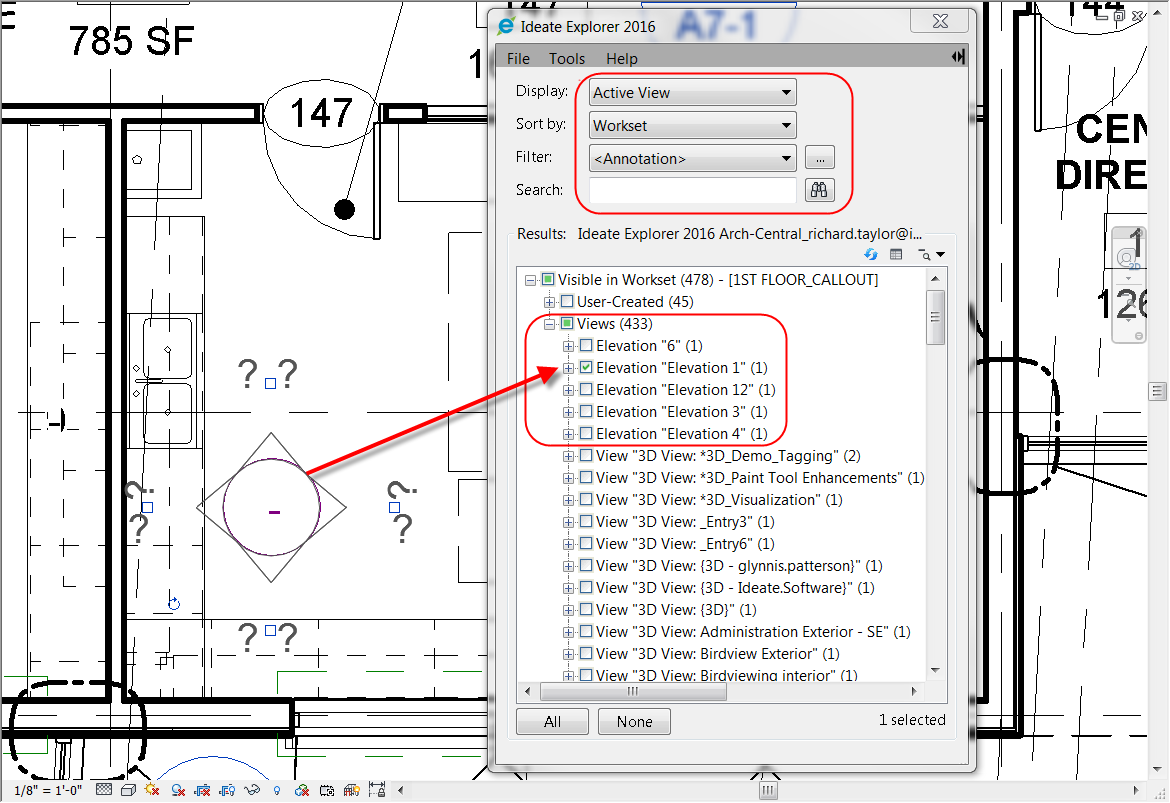This screenshot has width=1170, height=803.
Task: Toggle Sun Path off icon in the view bar
Action: [152, 789]
